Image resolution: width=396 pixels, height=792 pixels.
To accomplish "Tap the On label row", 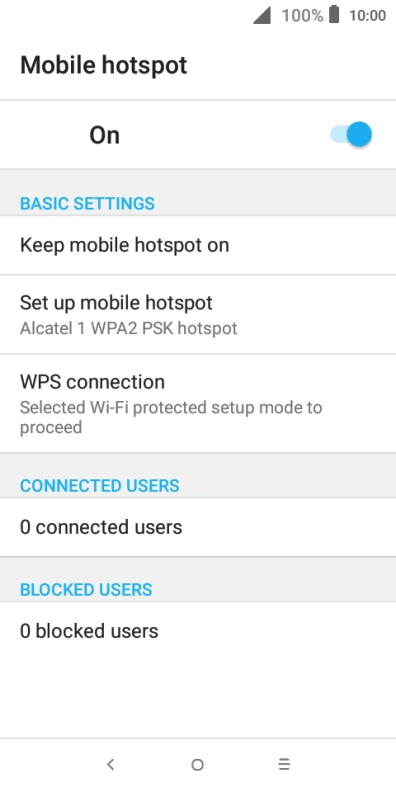I will [198, 135].
